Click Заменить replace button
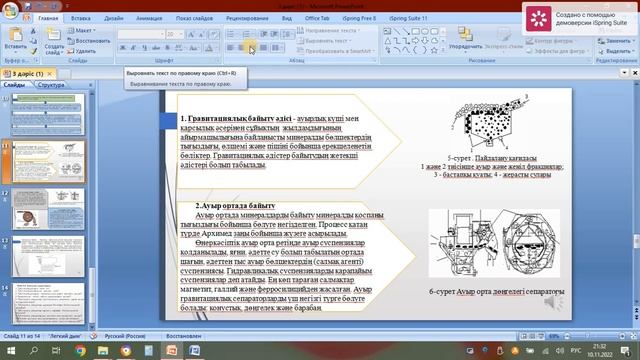Image resolution: width=640 pixels, height=360 pixels. [617, 41]
